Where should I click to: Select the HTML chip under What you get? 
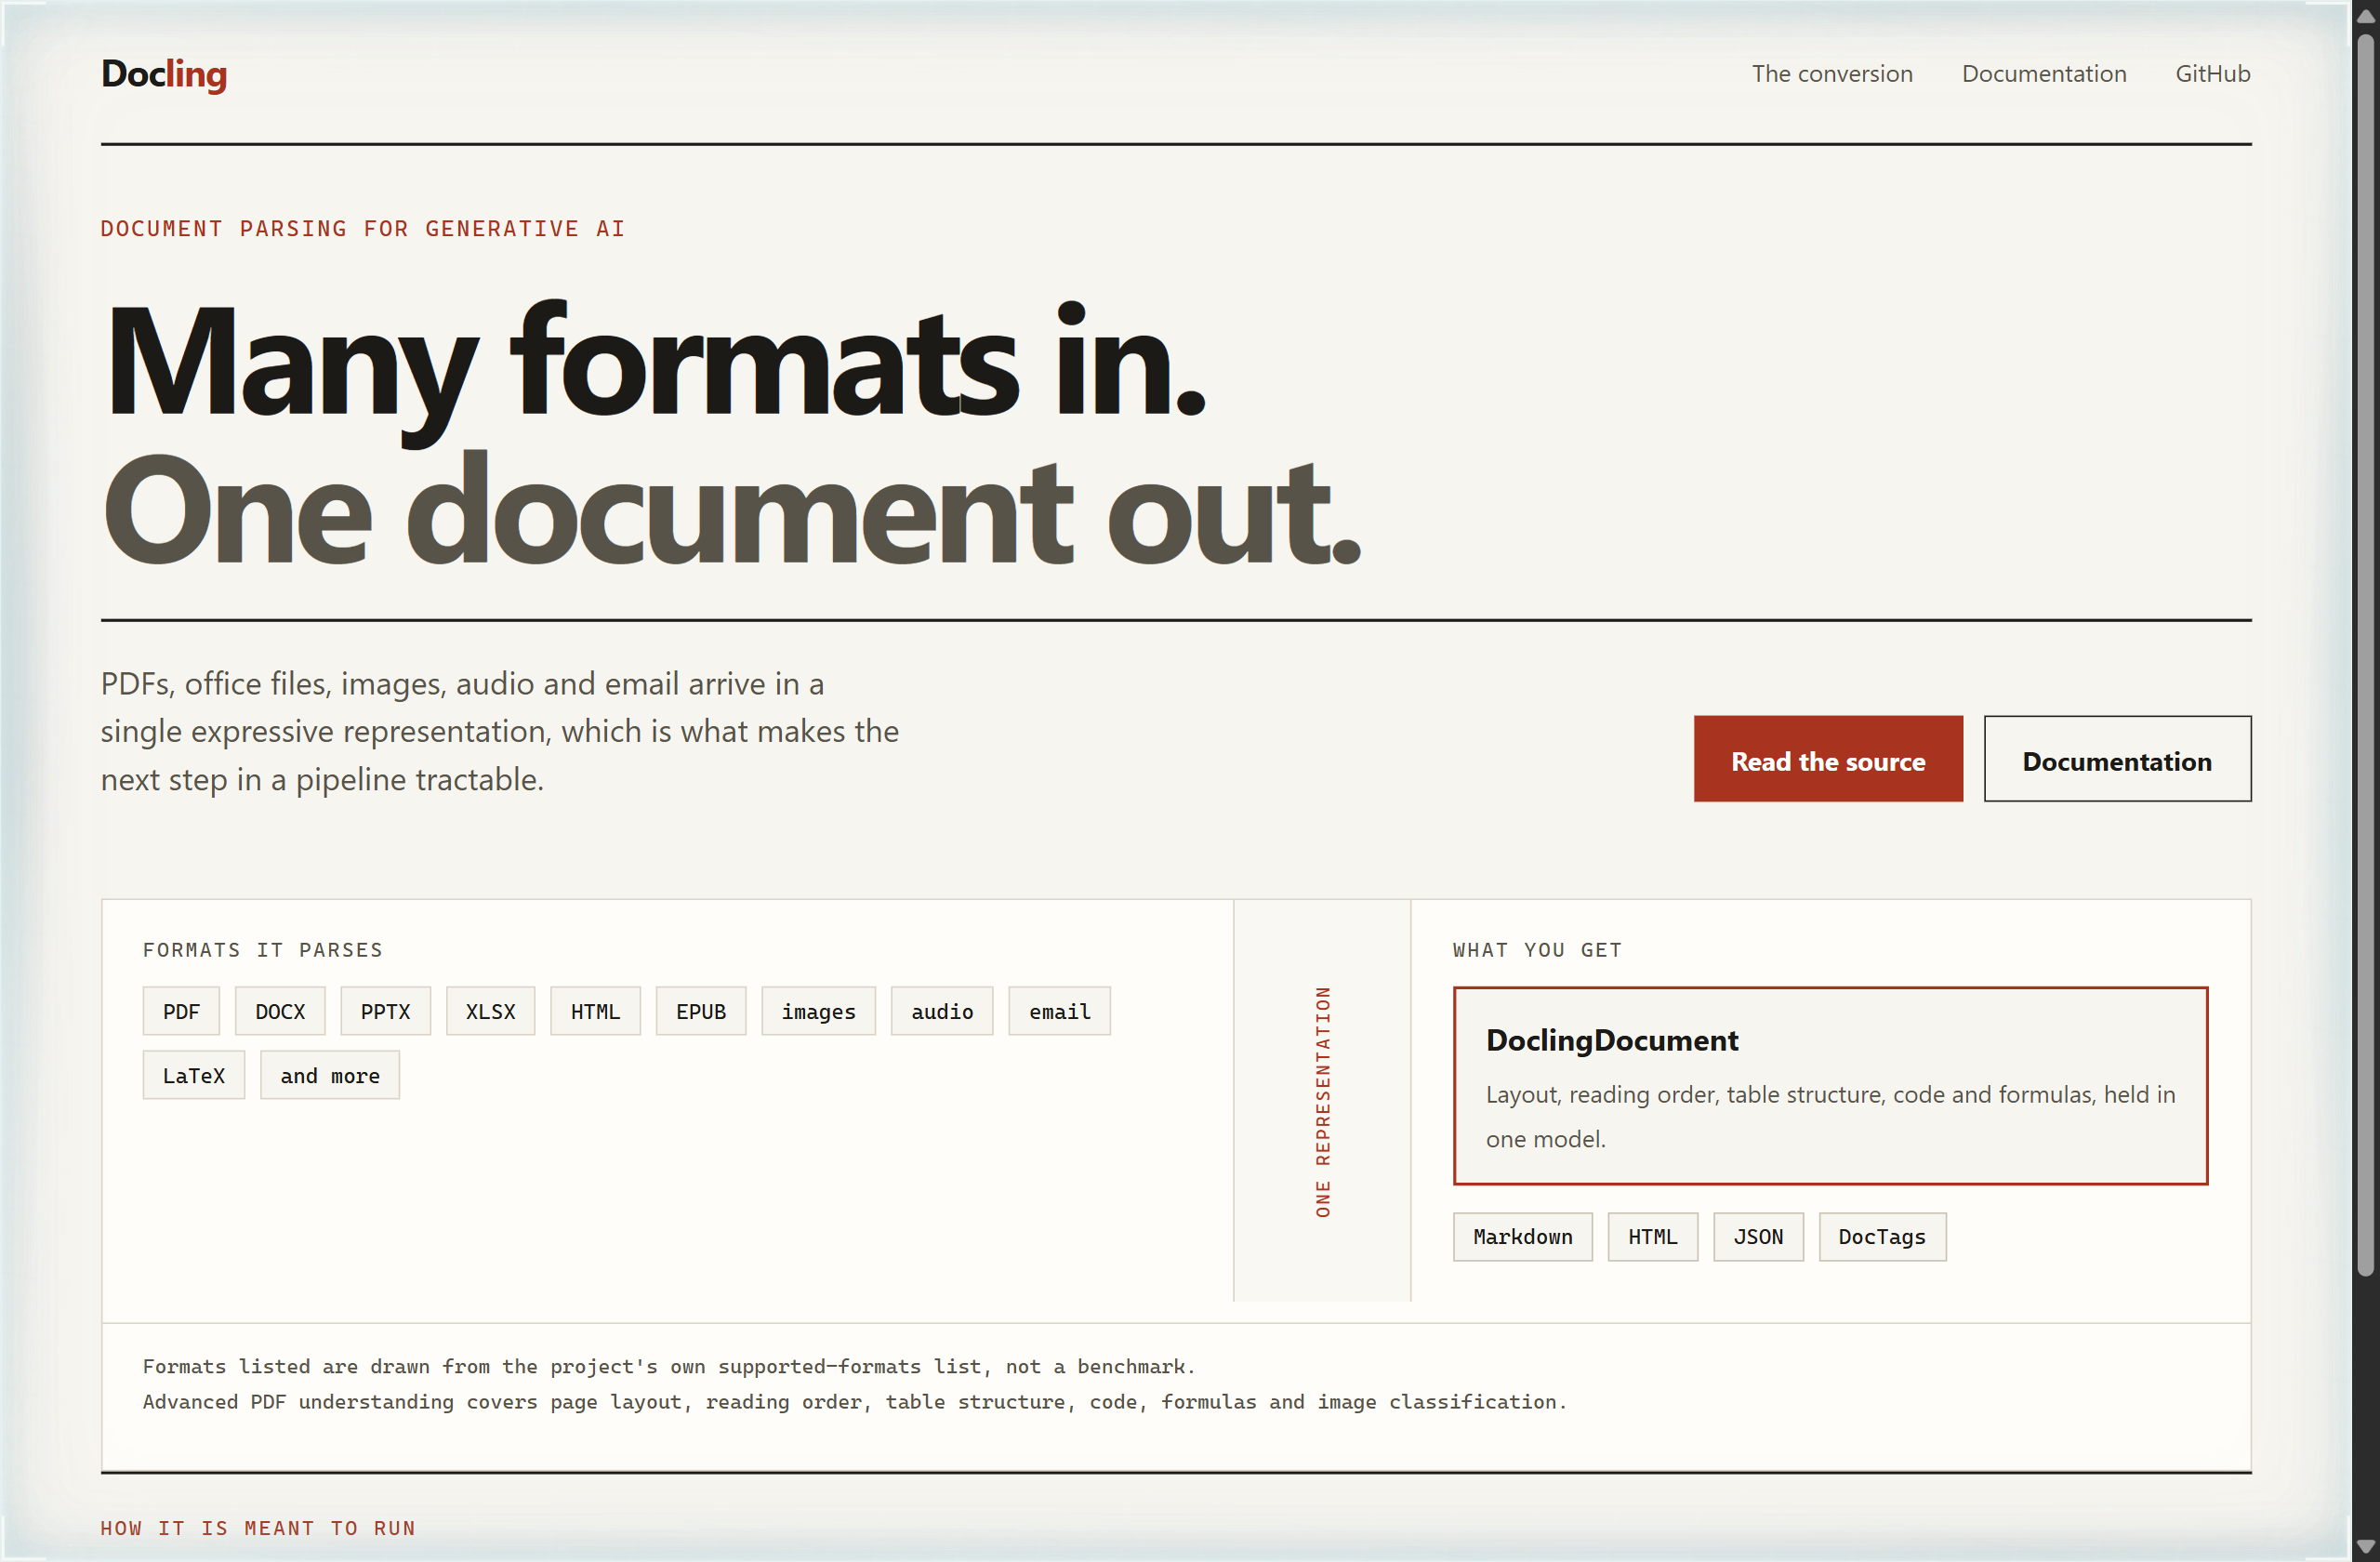[1652, 1237]
